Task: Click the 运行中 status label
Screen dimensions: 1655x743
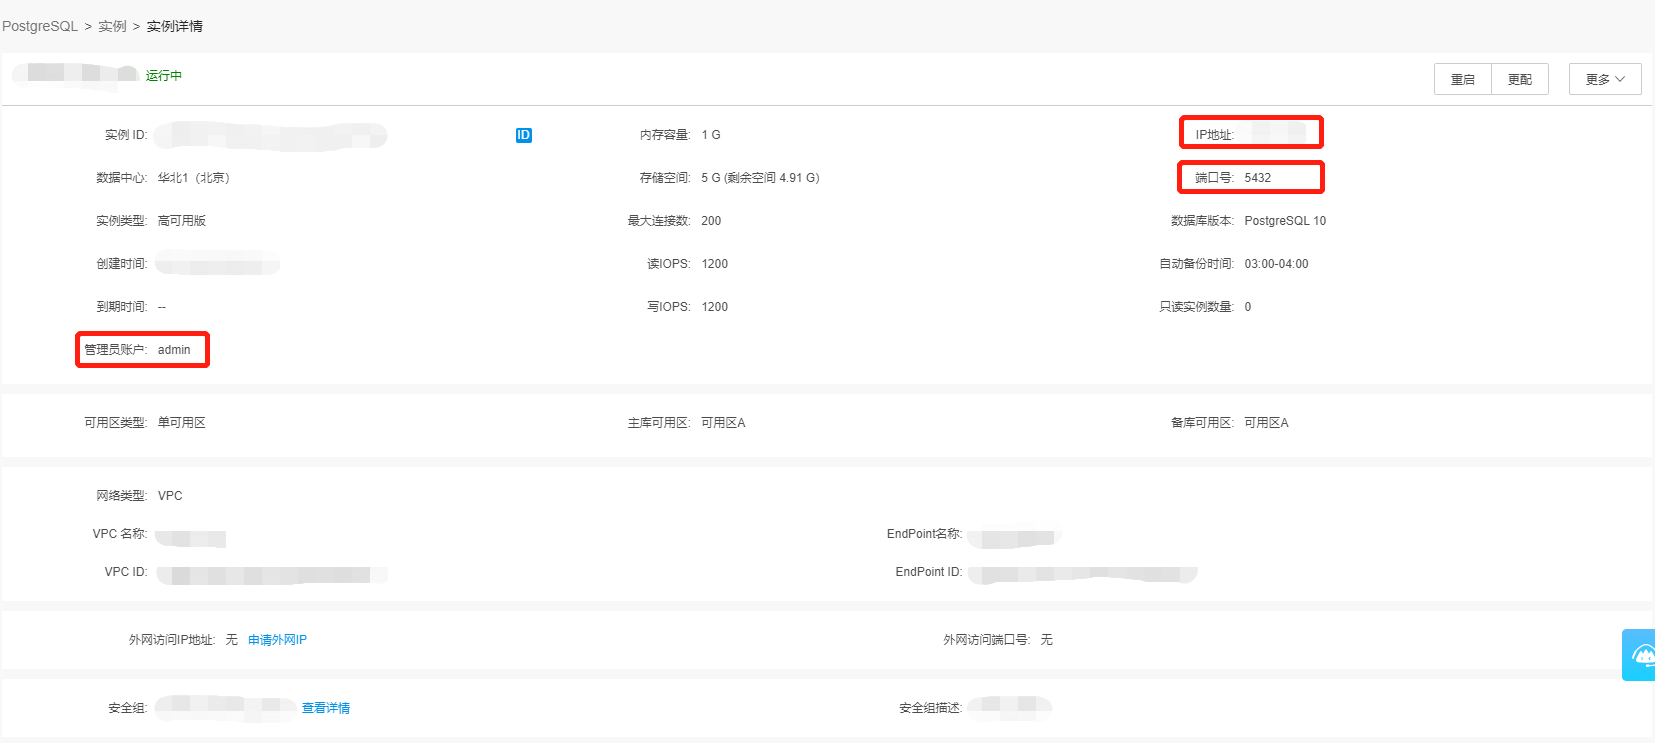Action: (164, 76)
